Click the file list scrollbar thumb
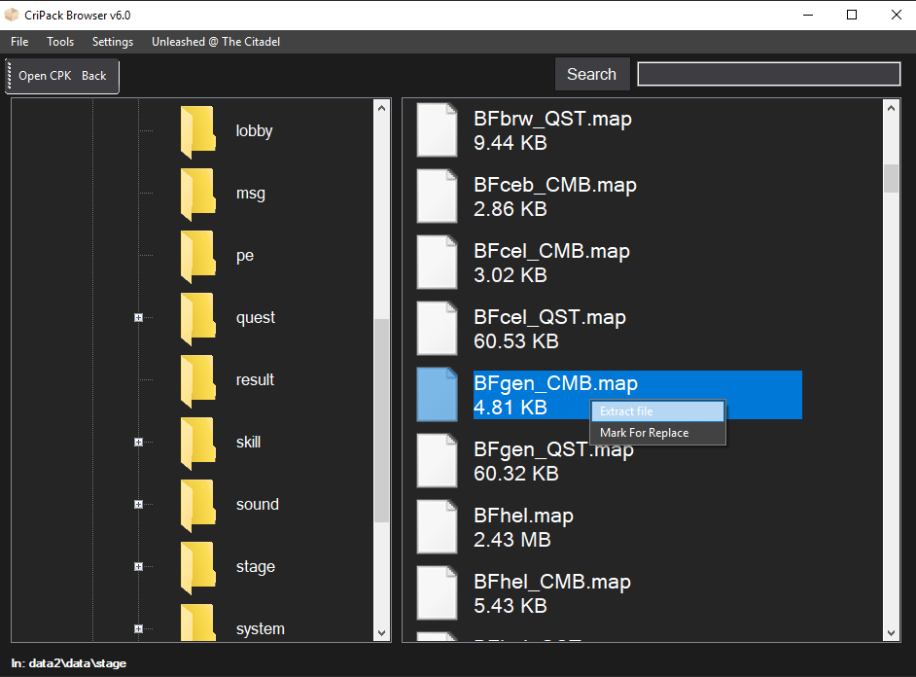 891,178
